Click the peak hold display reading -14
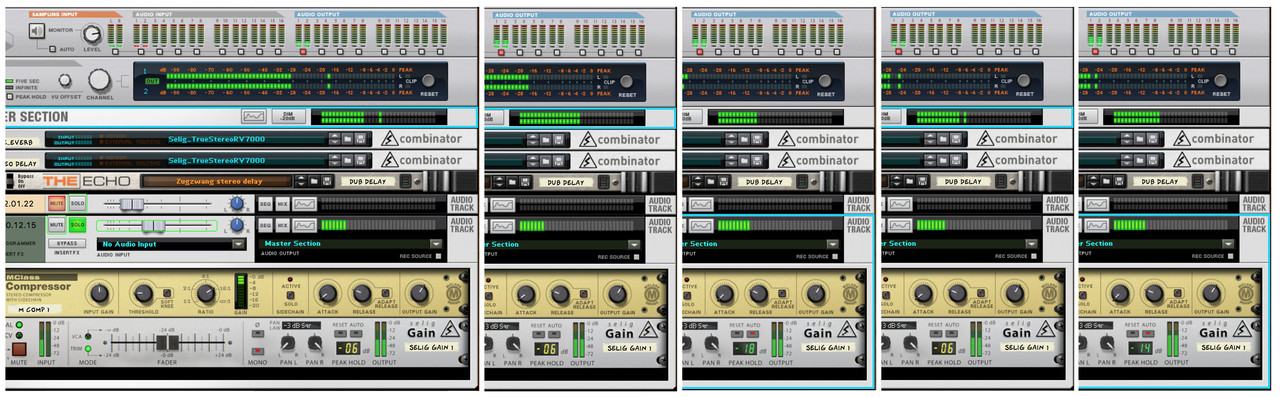 [x=1142, y=348]
